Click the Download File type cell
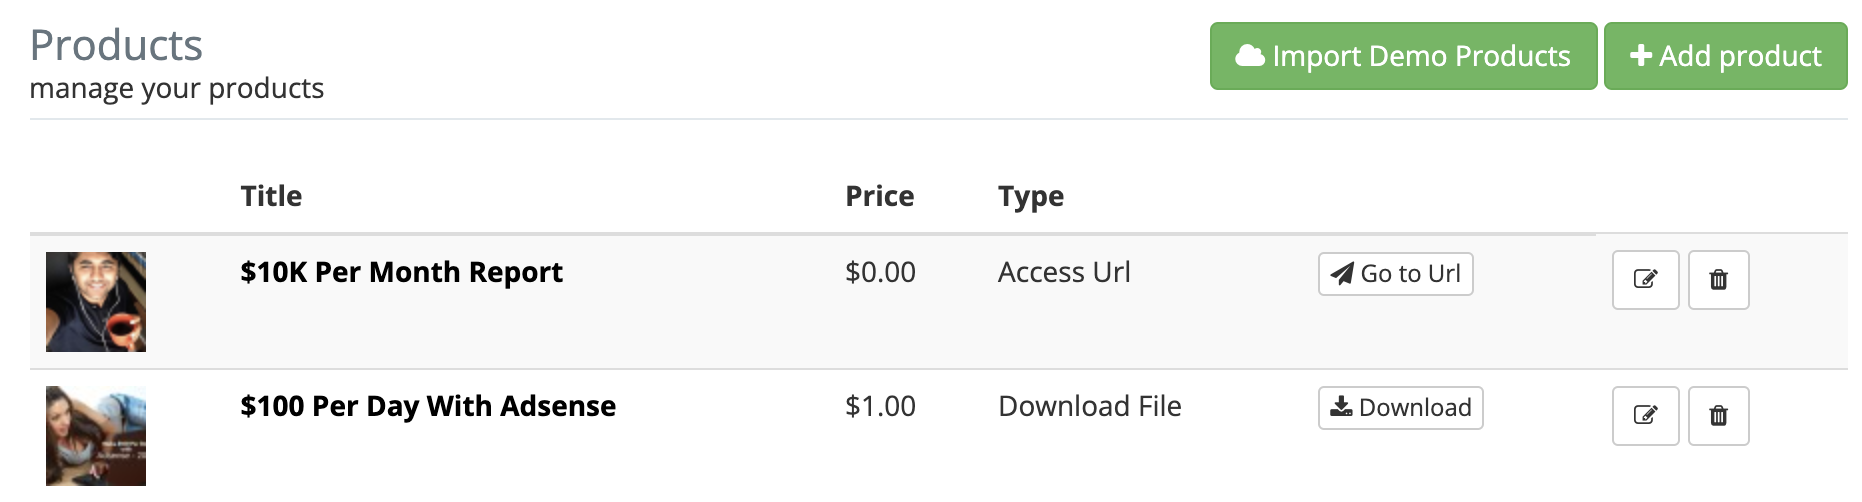Viewport: 1862px width, 502px height. [x=1090, y=406]
